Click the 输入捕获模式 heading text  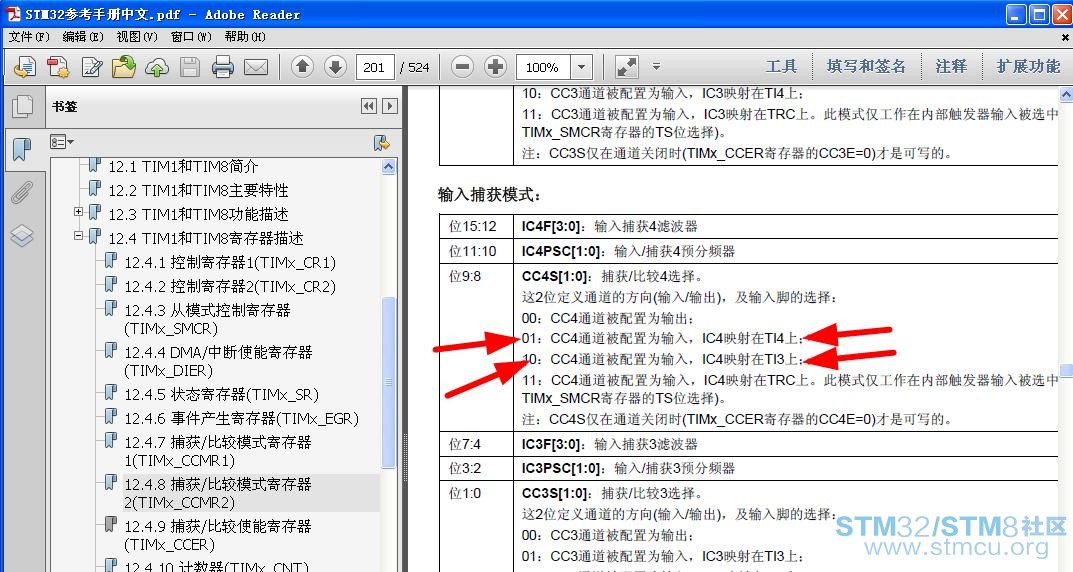(x=491, y=195)
